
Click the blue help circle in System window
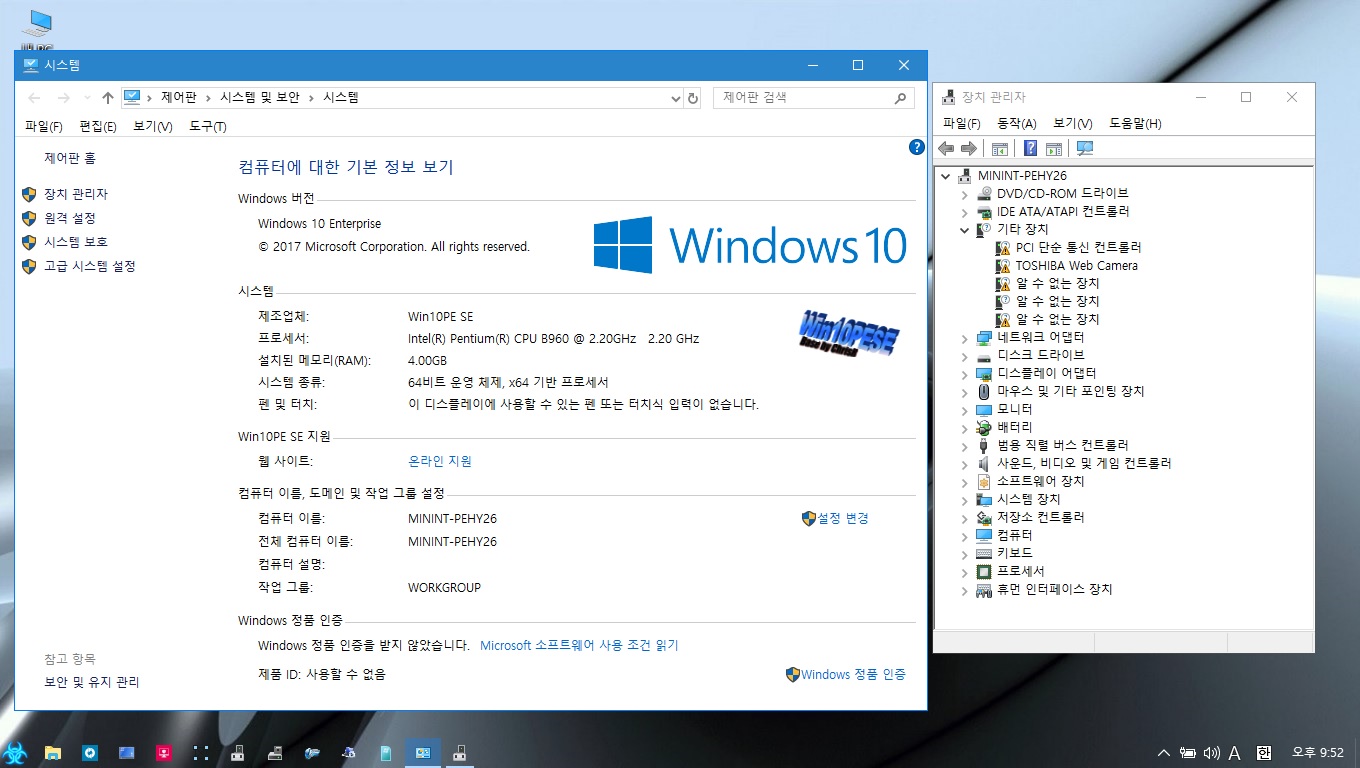click(916, 147)
